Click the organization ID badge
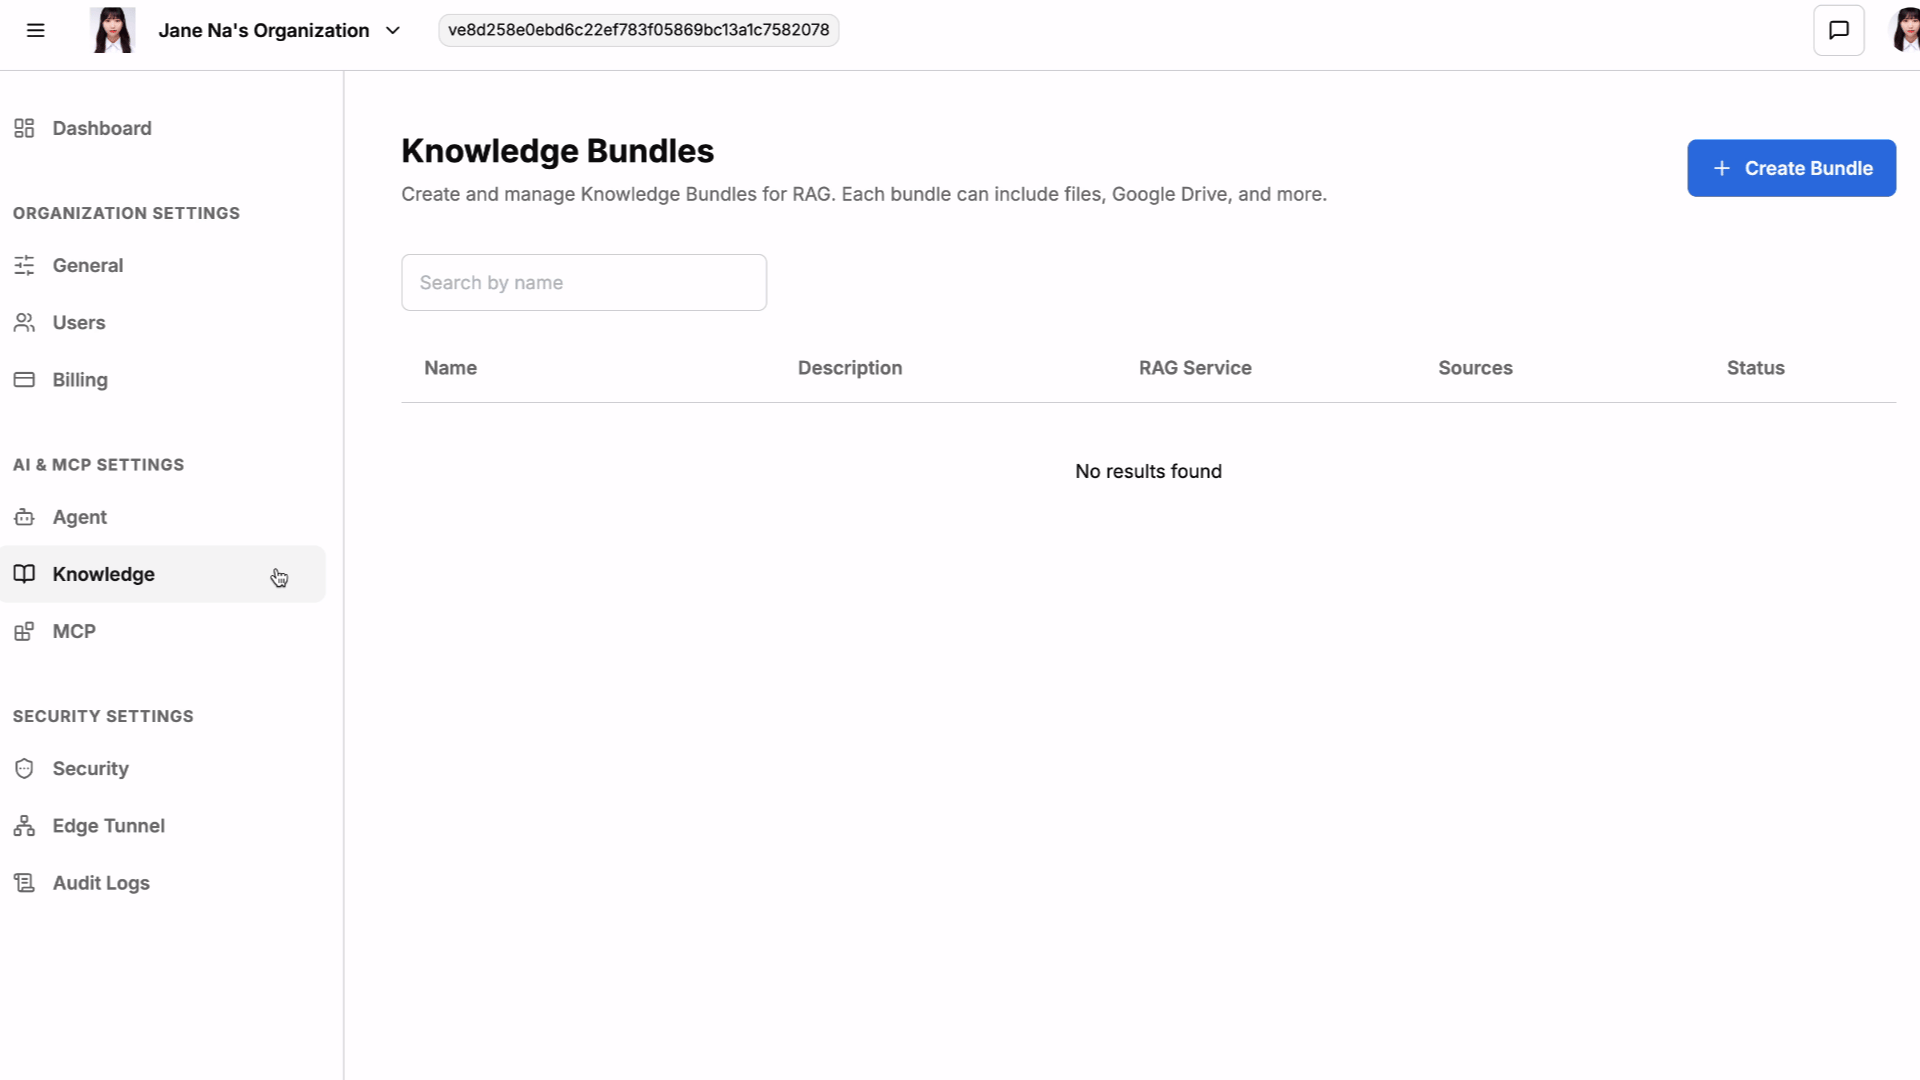This screenshot has height=1080, width=1920. pos(638,30)
